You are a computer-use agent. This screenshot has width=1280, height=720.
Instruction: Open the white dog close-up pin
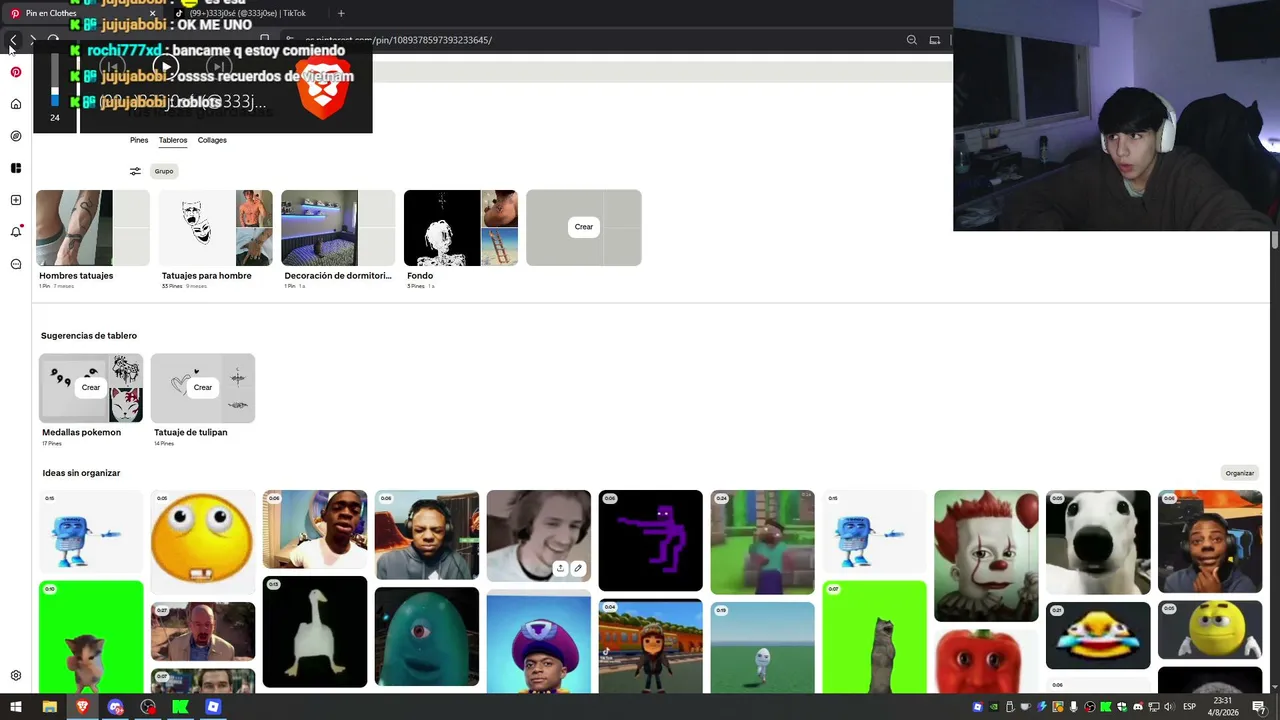(x=1098, y=542)
